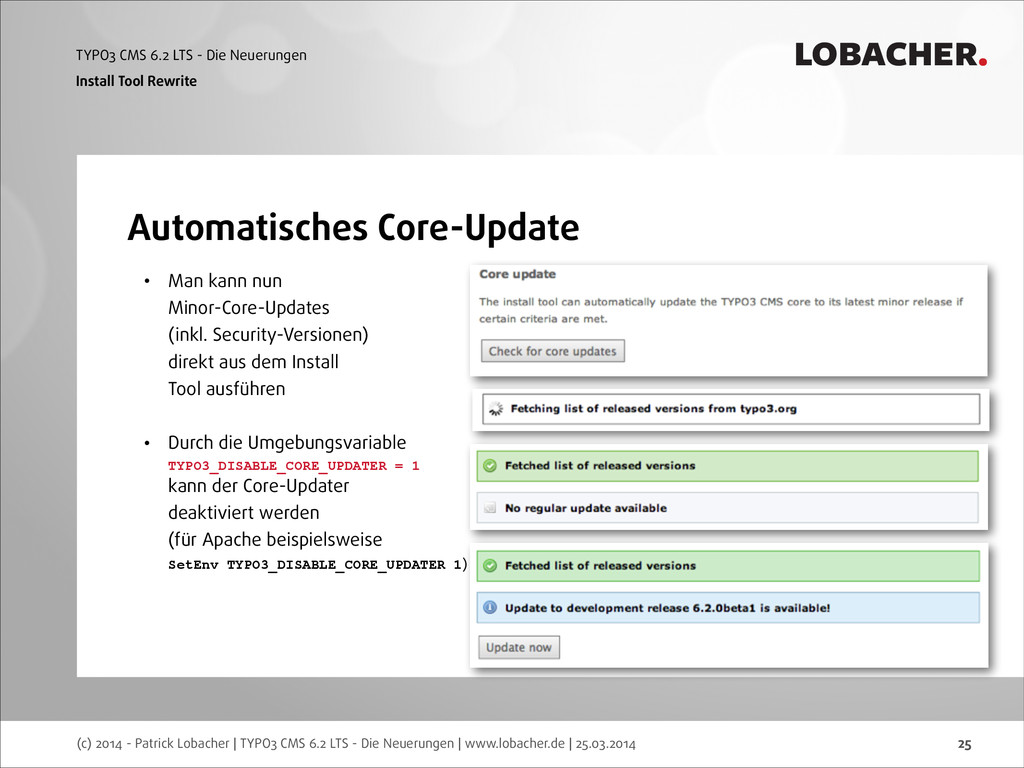Image resolution: width=1024 pixels, height=768 pixels.
Task: Click the green checkmark above Update to development release
Action: pos(490,566)
